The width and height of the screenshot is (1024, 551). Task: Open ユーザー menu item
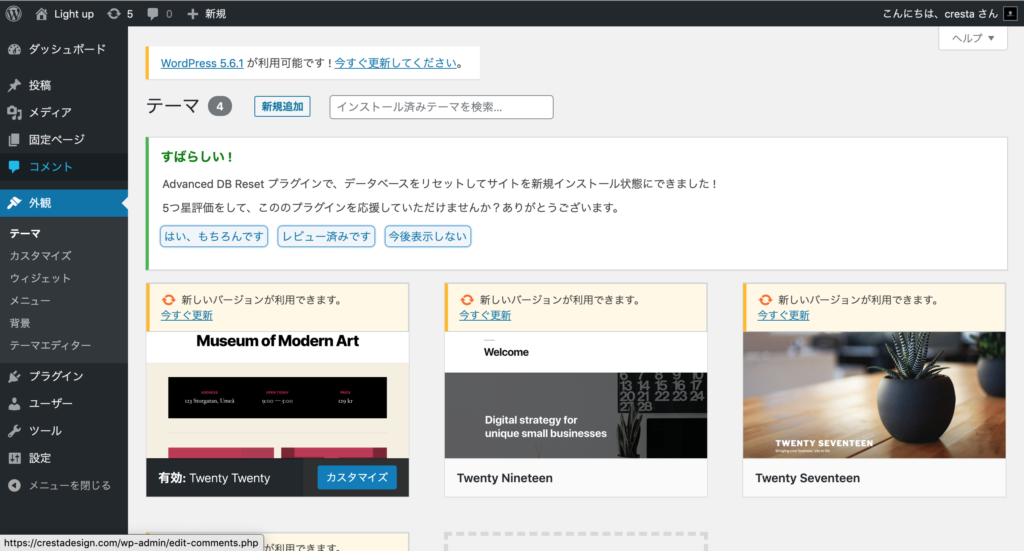click(x=64, y=403)
